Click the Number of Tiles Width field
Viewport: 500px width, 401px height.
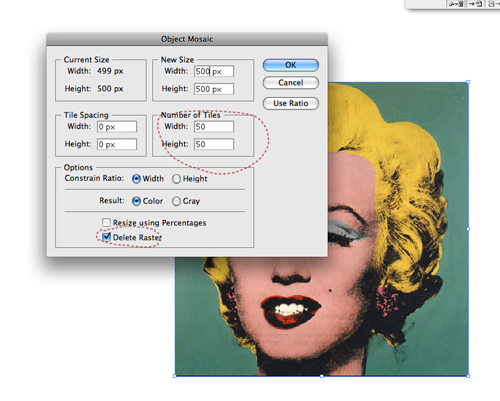click(x=214, y=127)
